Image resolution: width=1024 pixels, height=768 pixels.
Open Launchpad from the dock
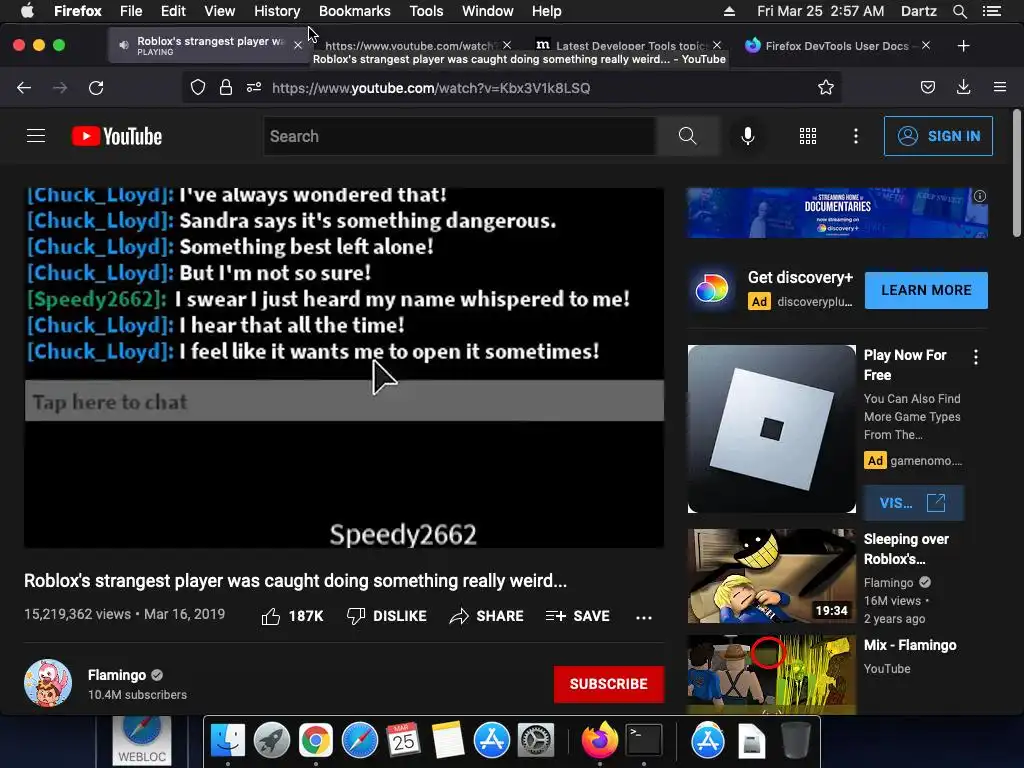tap(272, 741)
